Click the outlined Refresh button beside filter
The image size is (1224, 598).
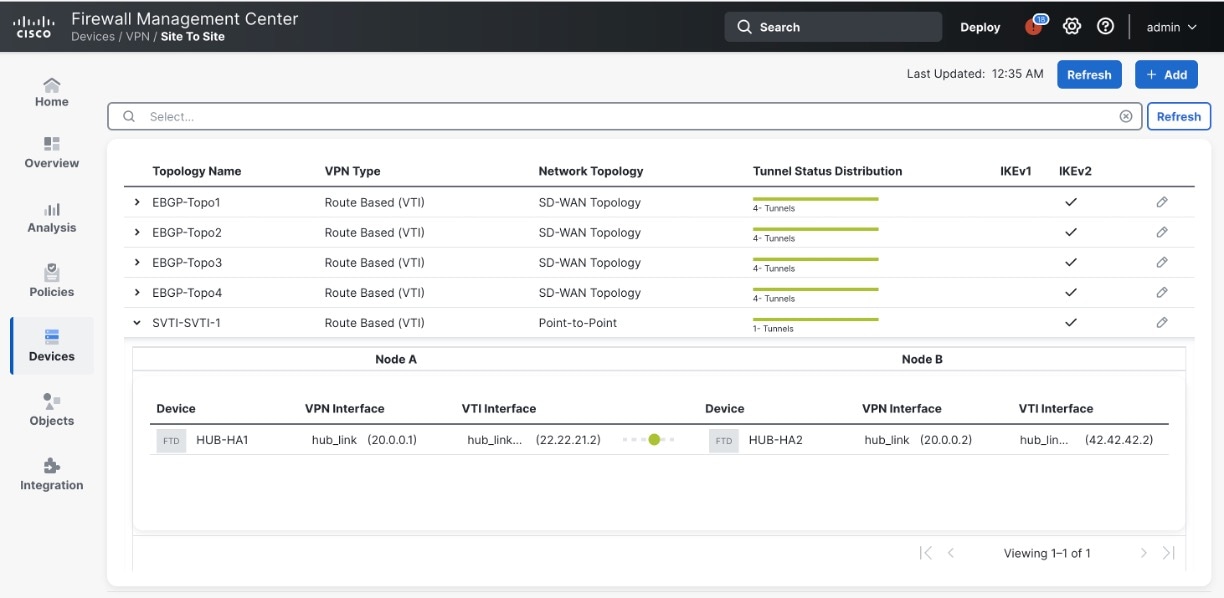[1179, 116]
